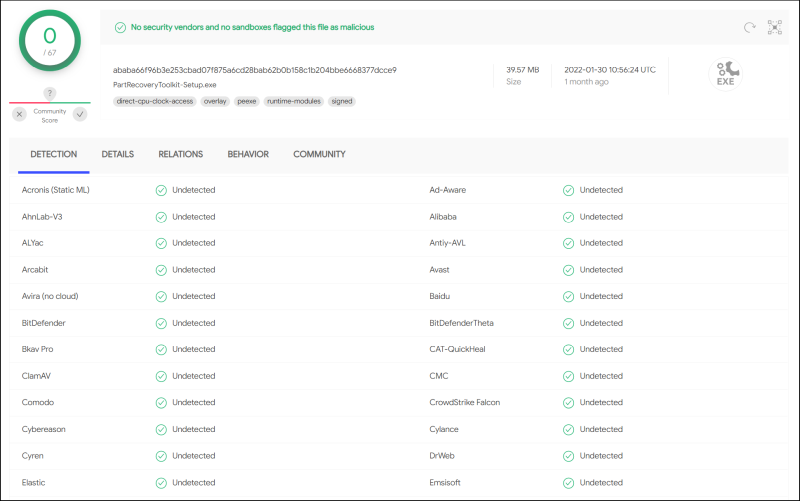The height and width of the screenshot is (501, 800).
Task: Vote malicious with the X community button
Action: tap(19, 114)
